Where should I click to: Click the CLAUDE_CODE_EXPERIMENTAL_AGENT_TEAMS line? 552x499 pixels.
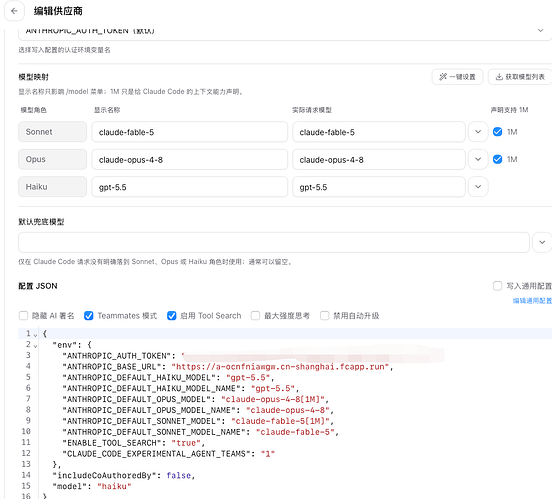168,454
